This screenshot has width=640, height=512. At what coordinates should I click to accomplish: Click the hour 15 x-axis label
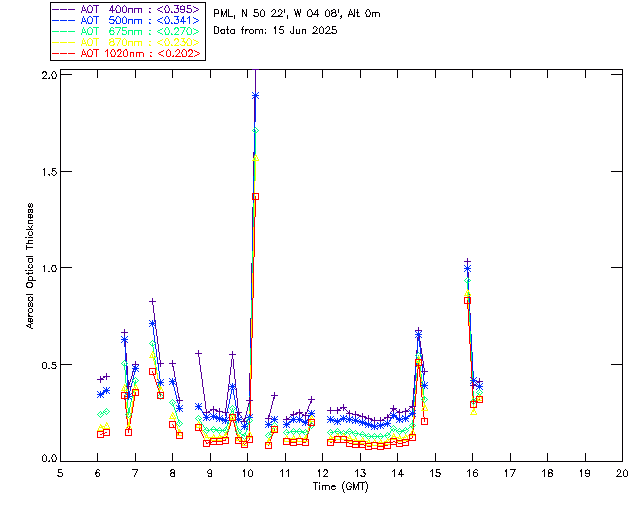pyautogui.click(x=435, y=473)
